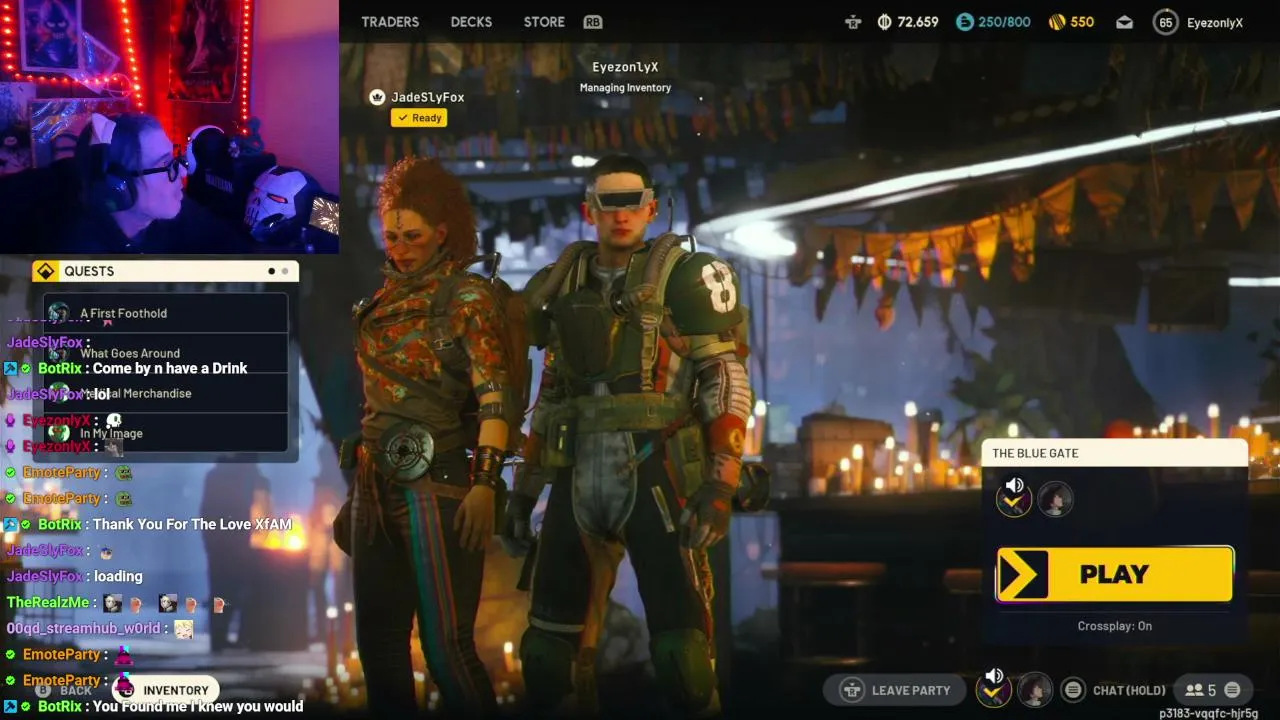Open the A First Foothold quest
Screen dimensions: 1280x720
[x=166, y=313]
